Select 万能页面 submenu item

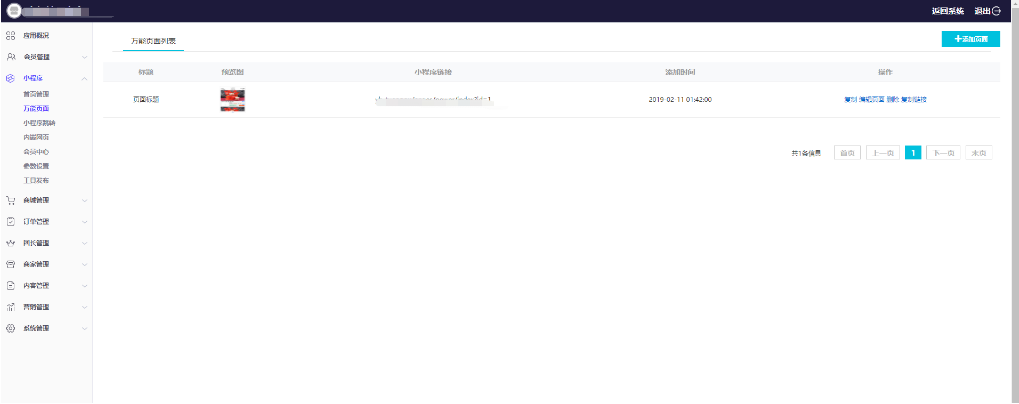coord(36,108)
